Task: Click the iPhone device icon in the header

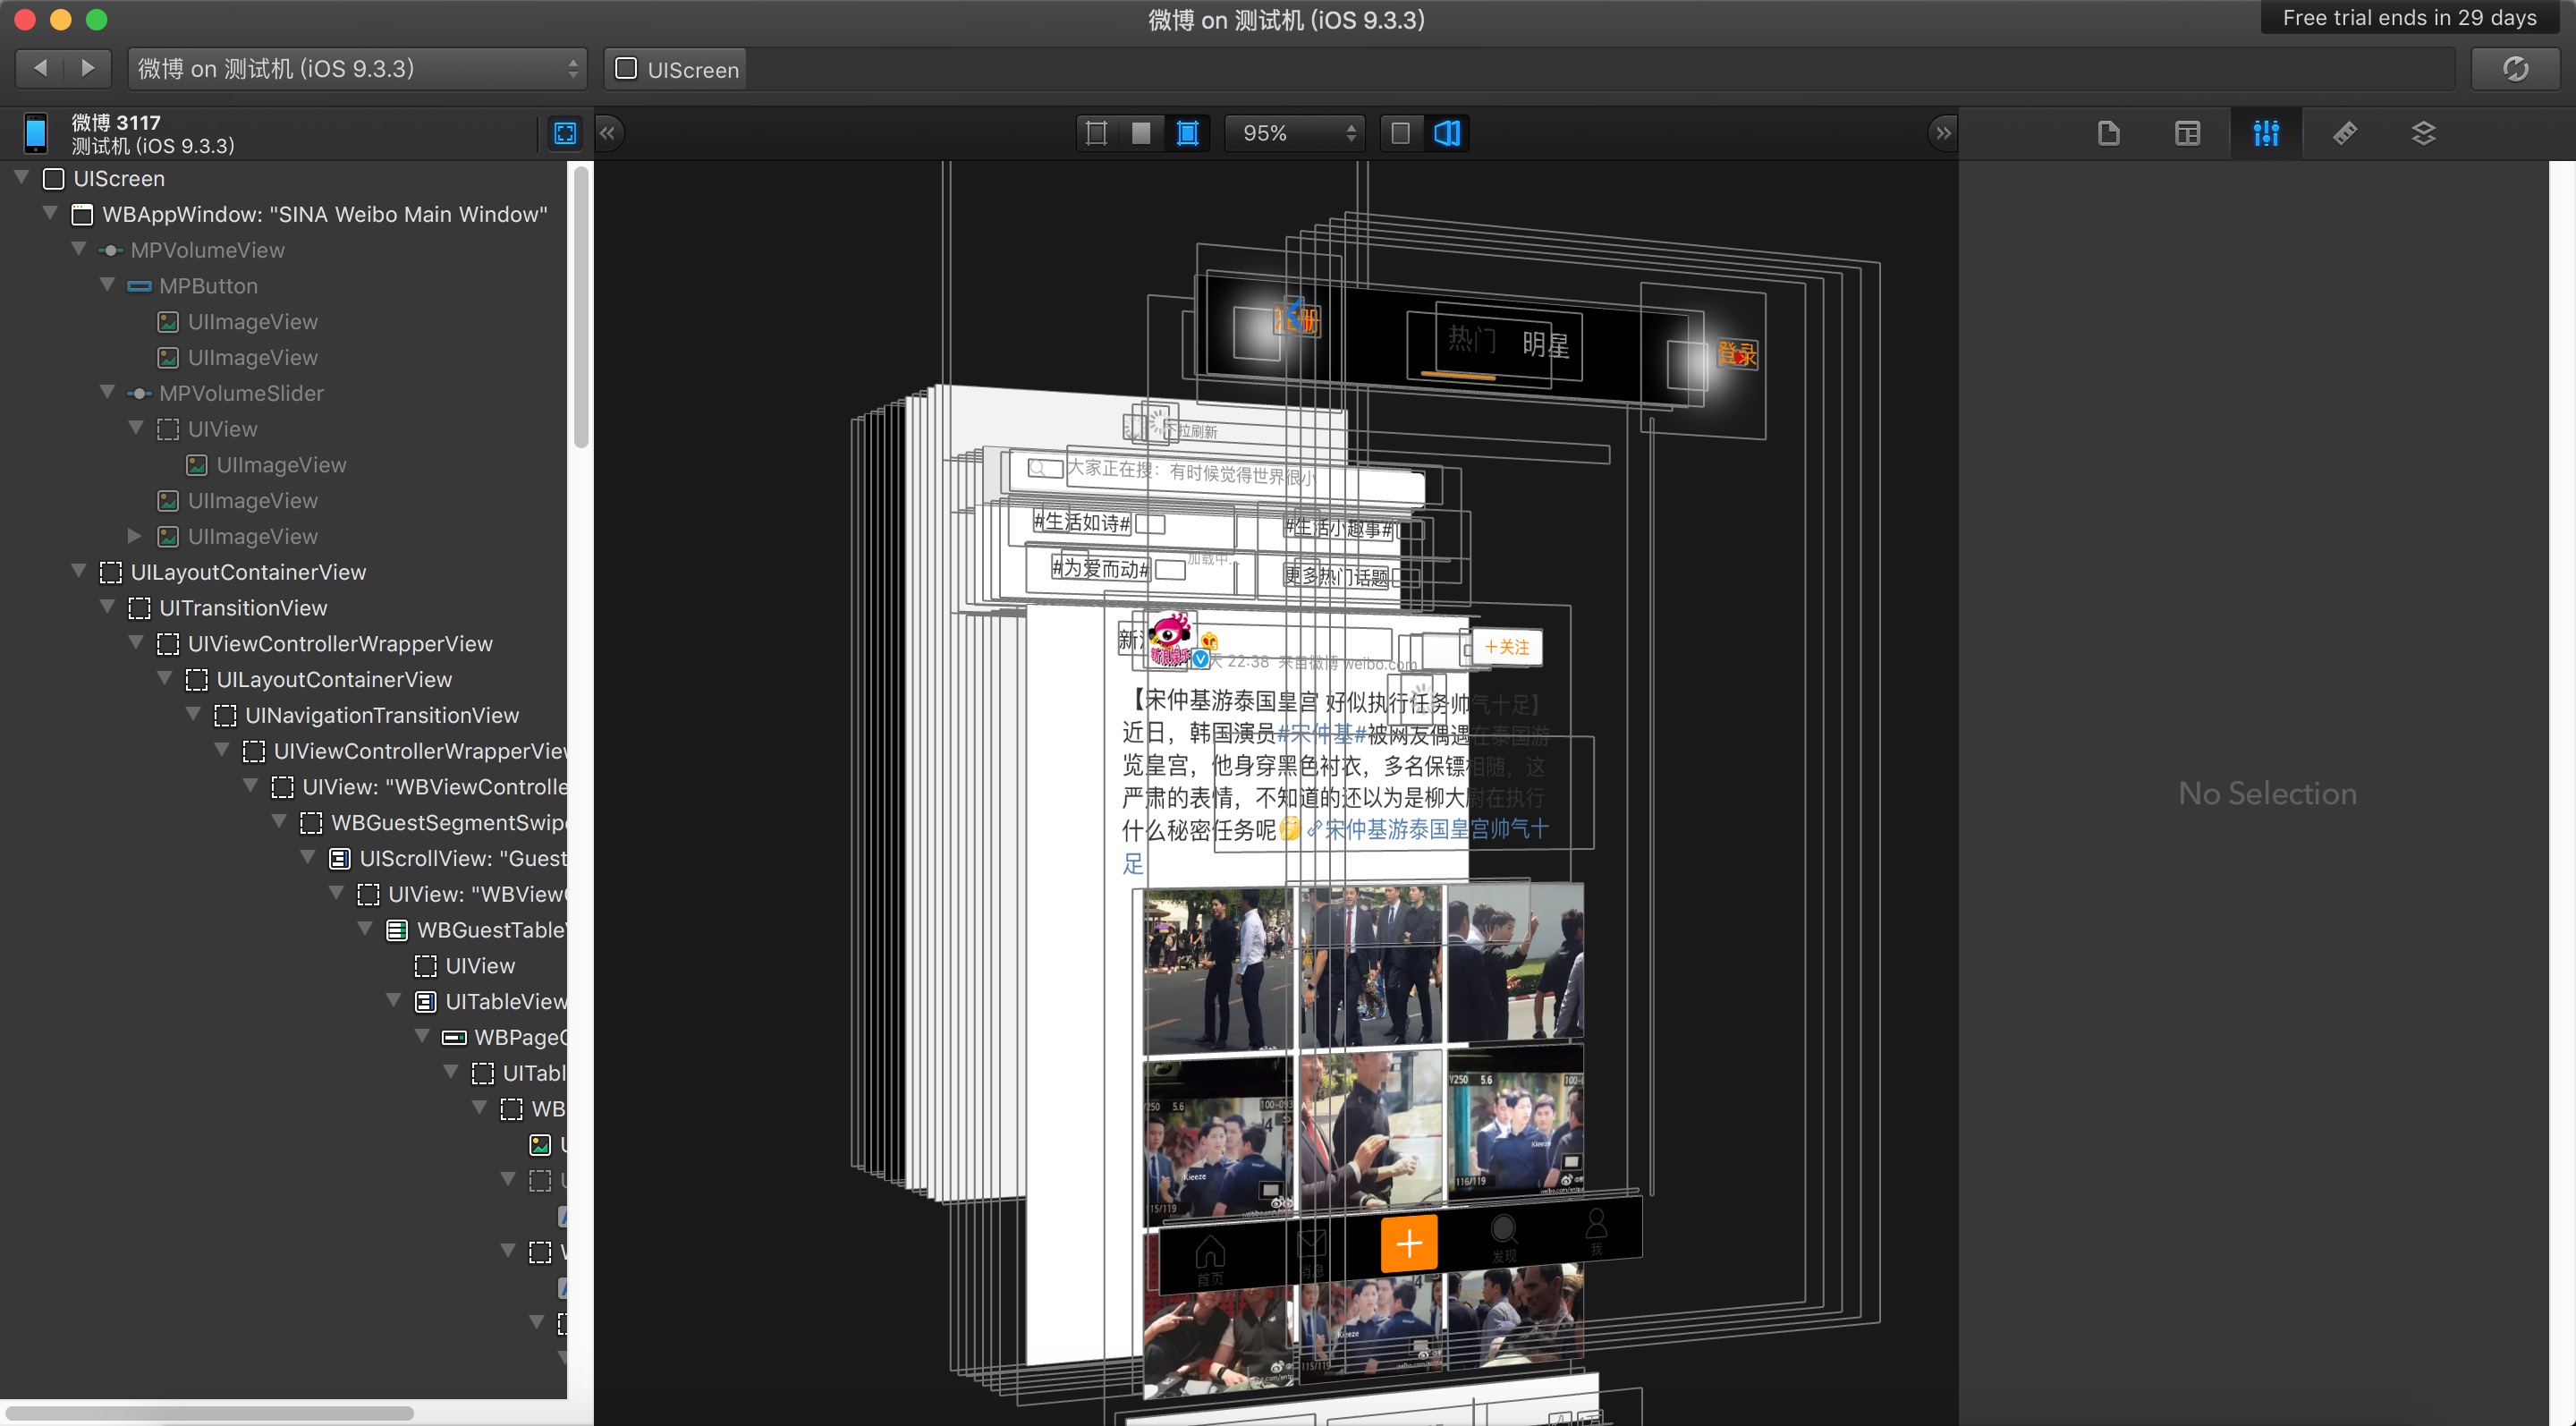Action: click(36, 133)
